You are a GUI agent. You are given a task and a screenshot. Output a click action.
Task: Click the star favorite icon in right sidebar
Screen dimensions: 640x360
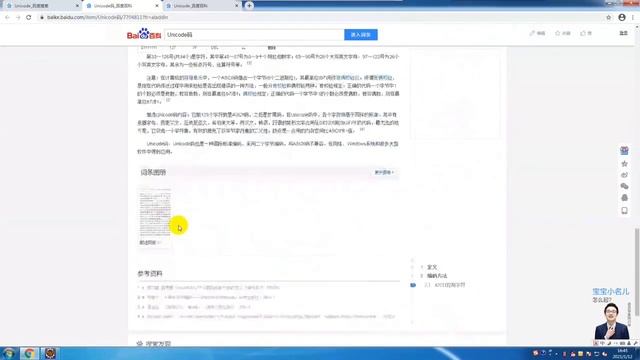coord(624,164)
